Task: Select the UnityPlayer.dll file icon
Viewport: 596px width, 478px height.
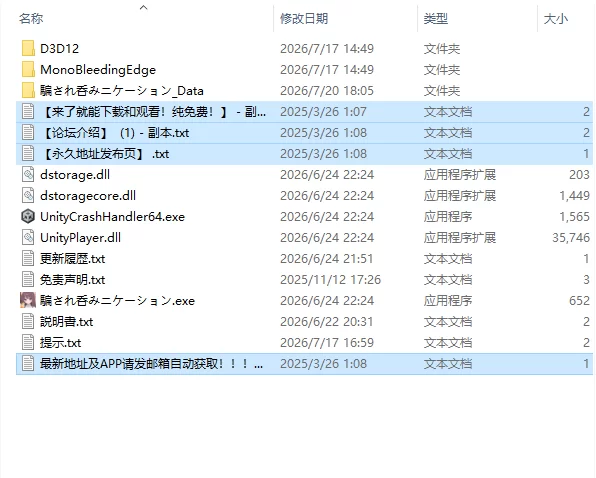Action: 28,237
